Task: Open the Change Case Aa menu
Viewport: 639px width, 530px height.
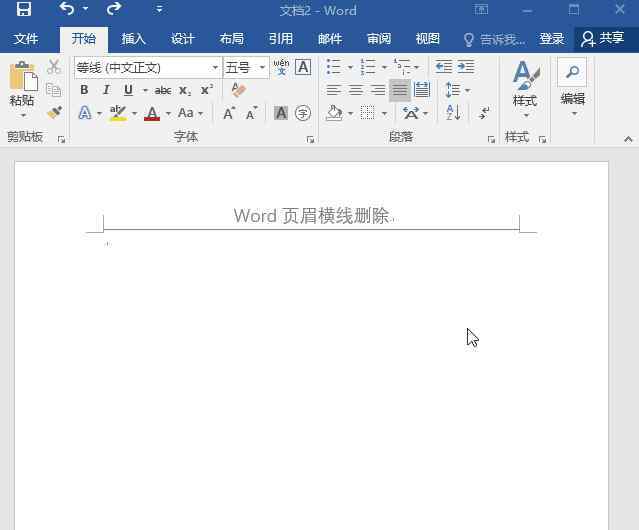Action: tap(190, 113)
